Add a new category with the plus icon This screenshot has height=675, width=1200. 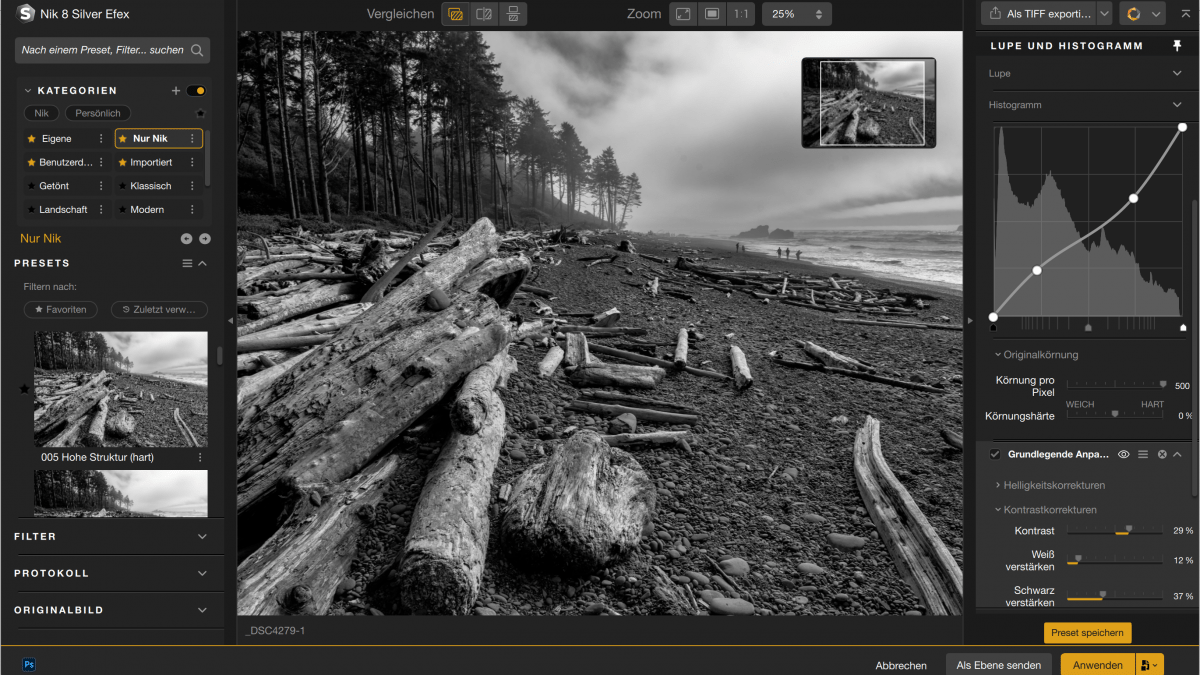[x=176, y=90]
